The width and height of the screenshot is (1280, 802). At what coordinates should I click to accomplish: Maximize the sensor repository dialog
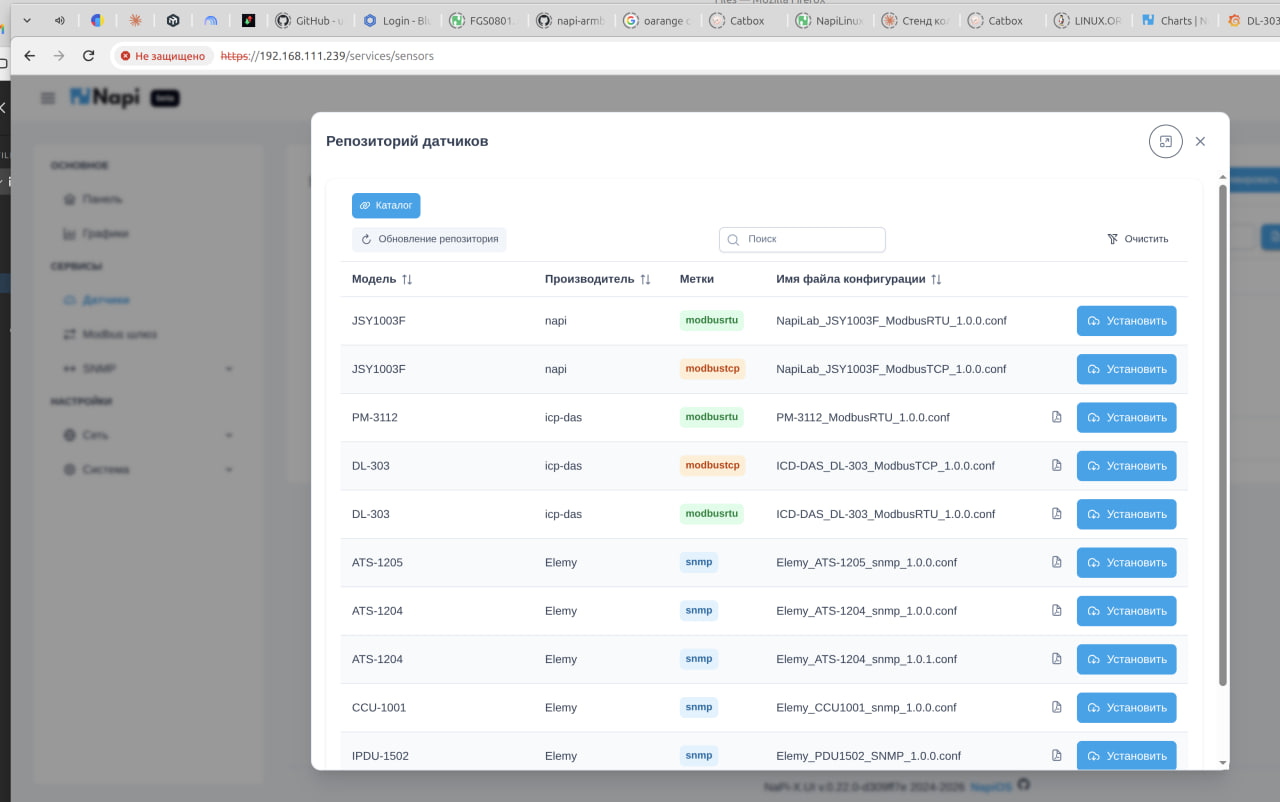click(1165, 141)
